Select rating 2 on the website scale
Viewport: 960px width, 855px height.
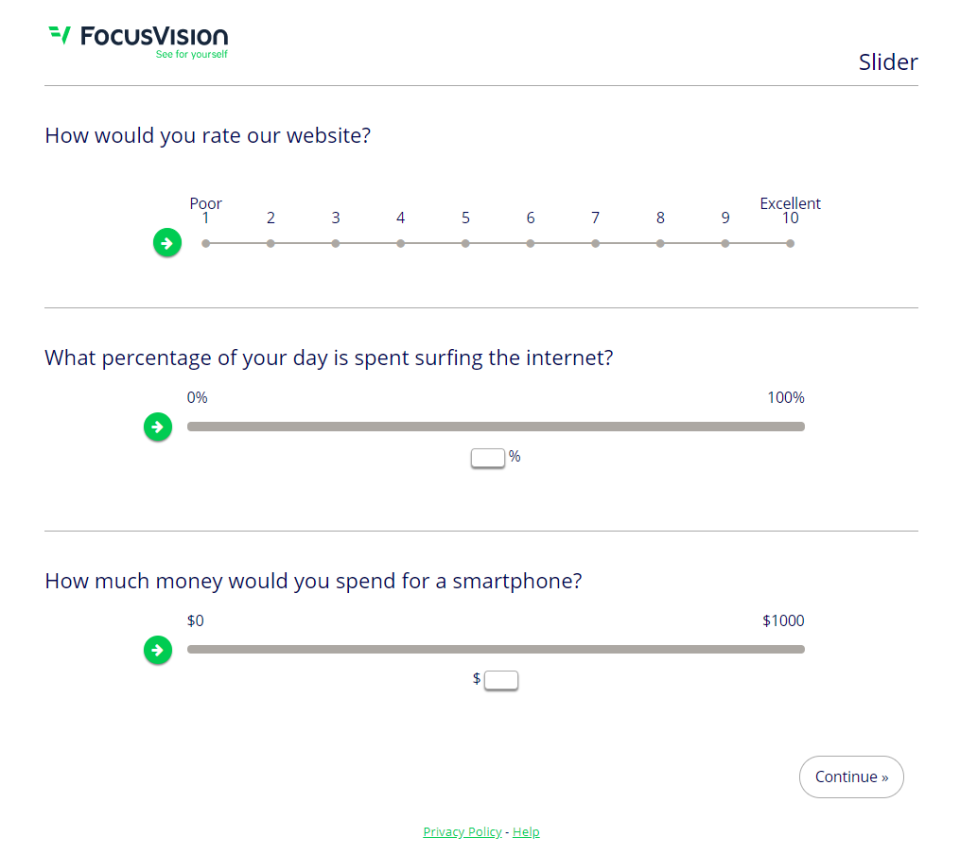click(x=271, y=243)
